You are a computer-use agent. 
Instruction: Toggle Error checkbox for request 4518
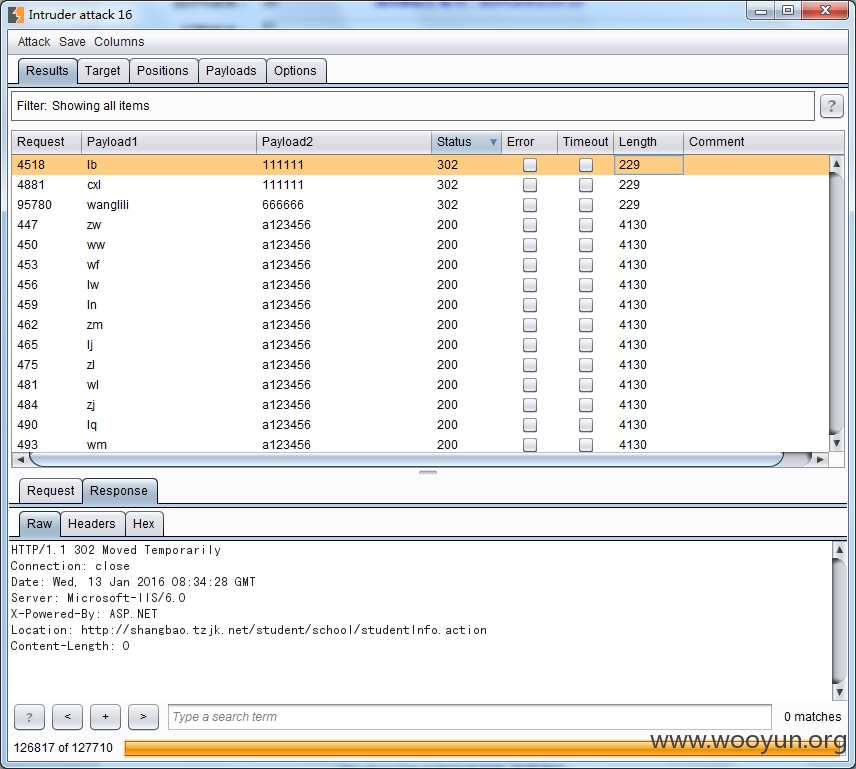click(x=530, y=165)
